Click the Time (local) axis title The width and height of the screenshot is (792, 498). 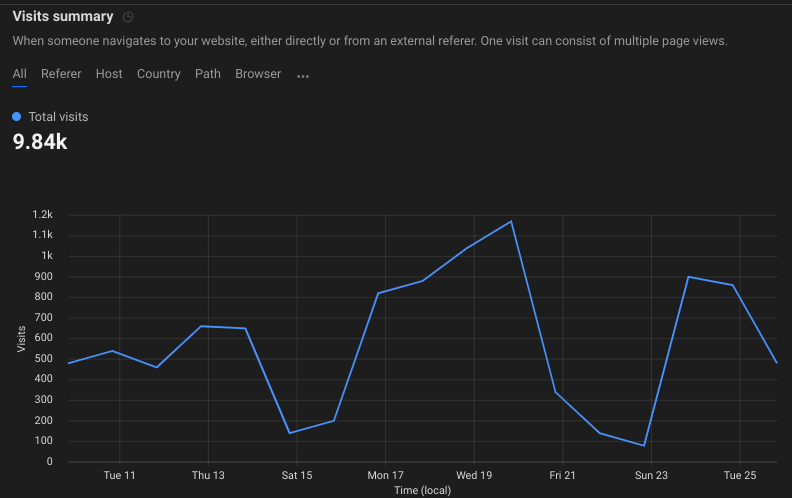click(x=421, y=490)
